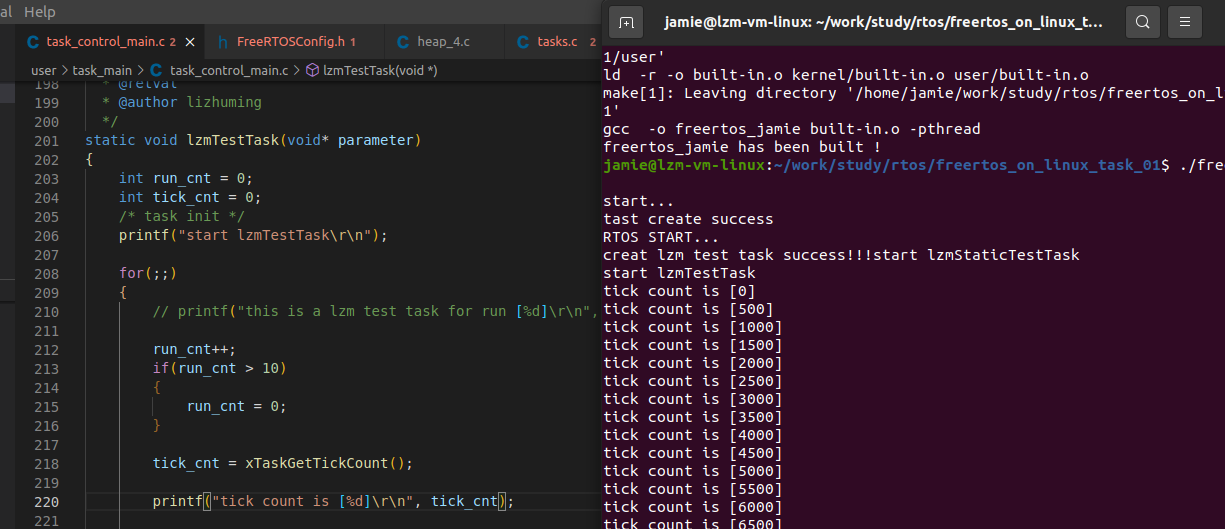Click the jamie@lzm-vm-linux terminal prompt
1225x529 pixels.
pos(682,165)
